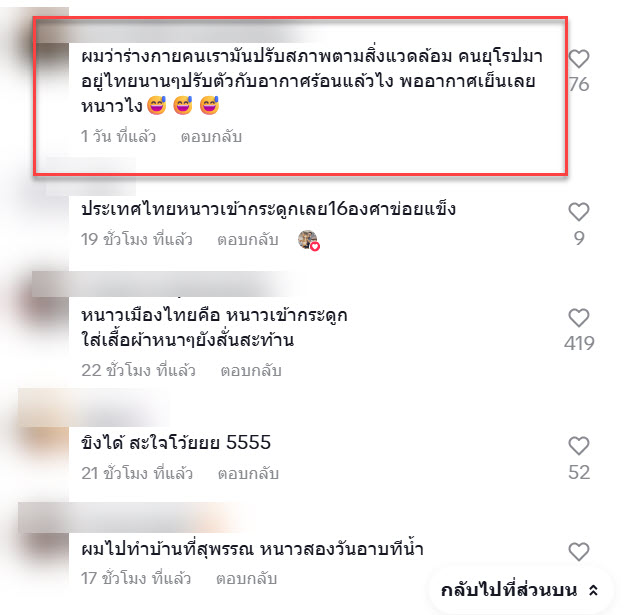Click ตอบกลับ under the สุพรรณ comment
Image resolution: width=632 pixels, height=615 pixels.
(x=247, y=579)
